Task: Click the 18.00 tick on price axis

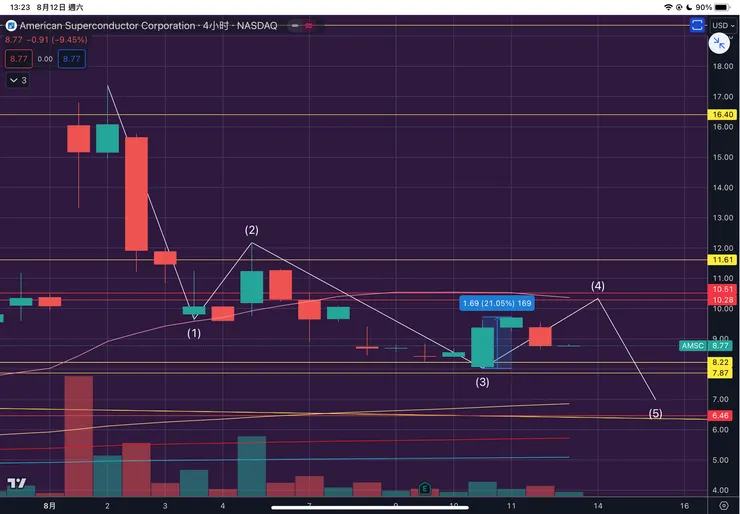Action: click(723, 66)
